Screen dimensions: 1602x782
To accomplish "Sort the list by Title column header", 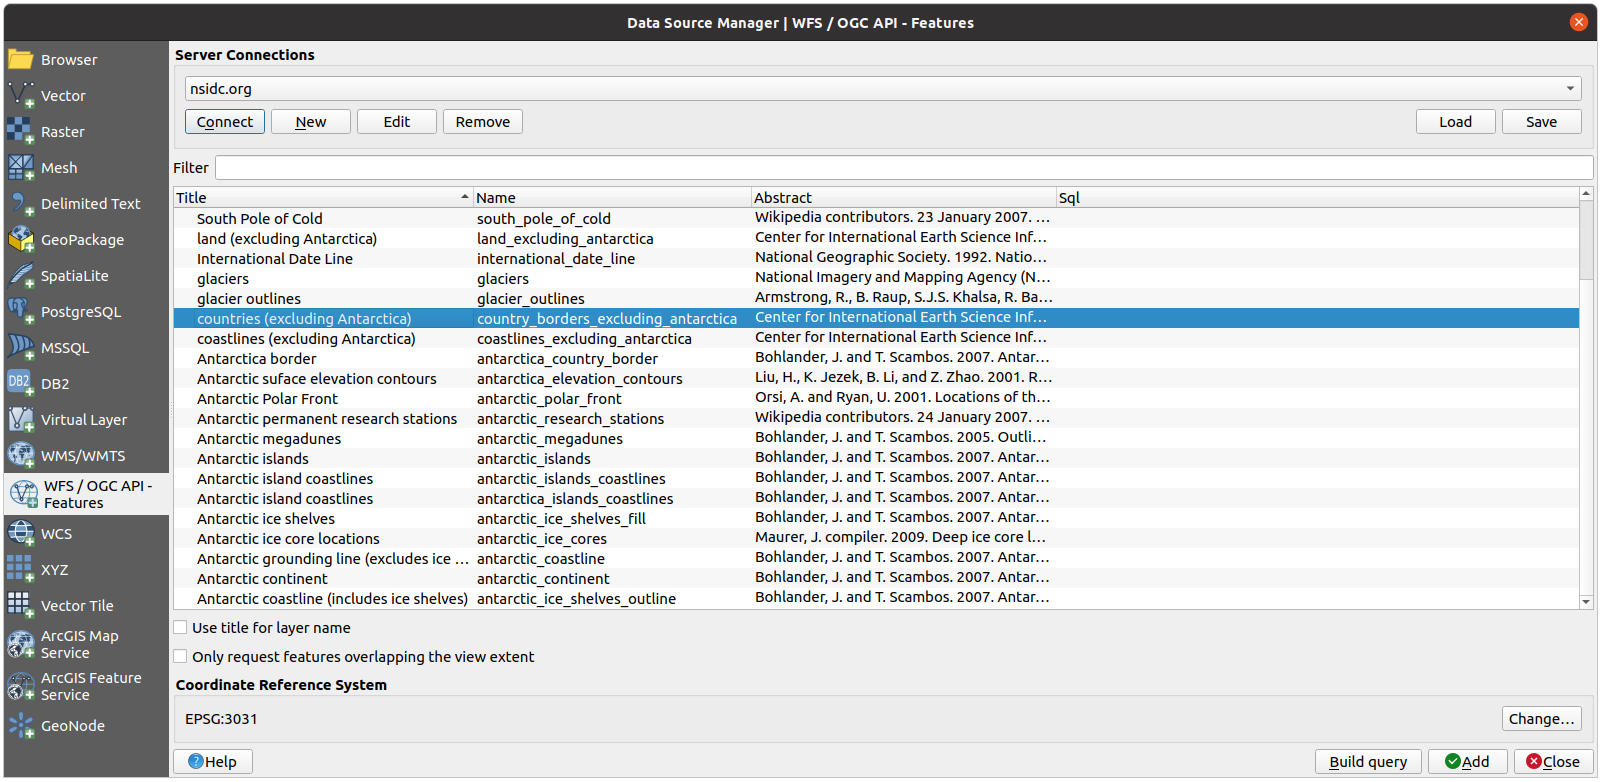I will [x=320, y=198].
